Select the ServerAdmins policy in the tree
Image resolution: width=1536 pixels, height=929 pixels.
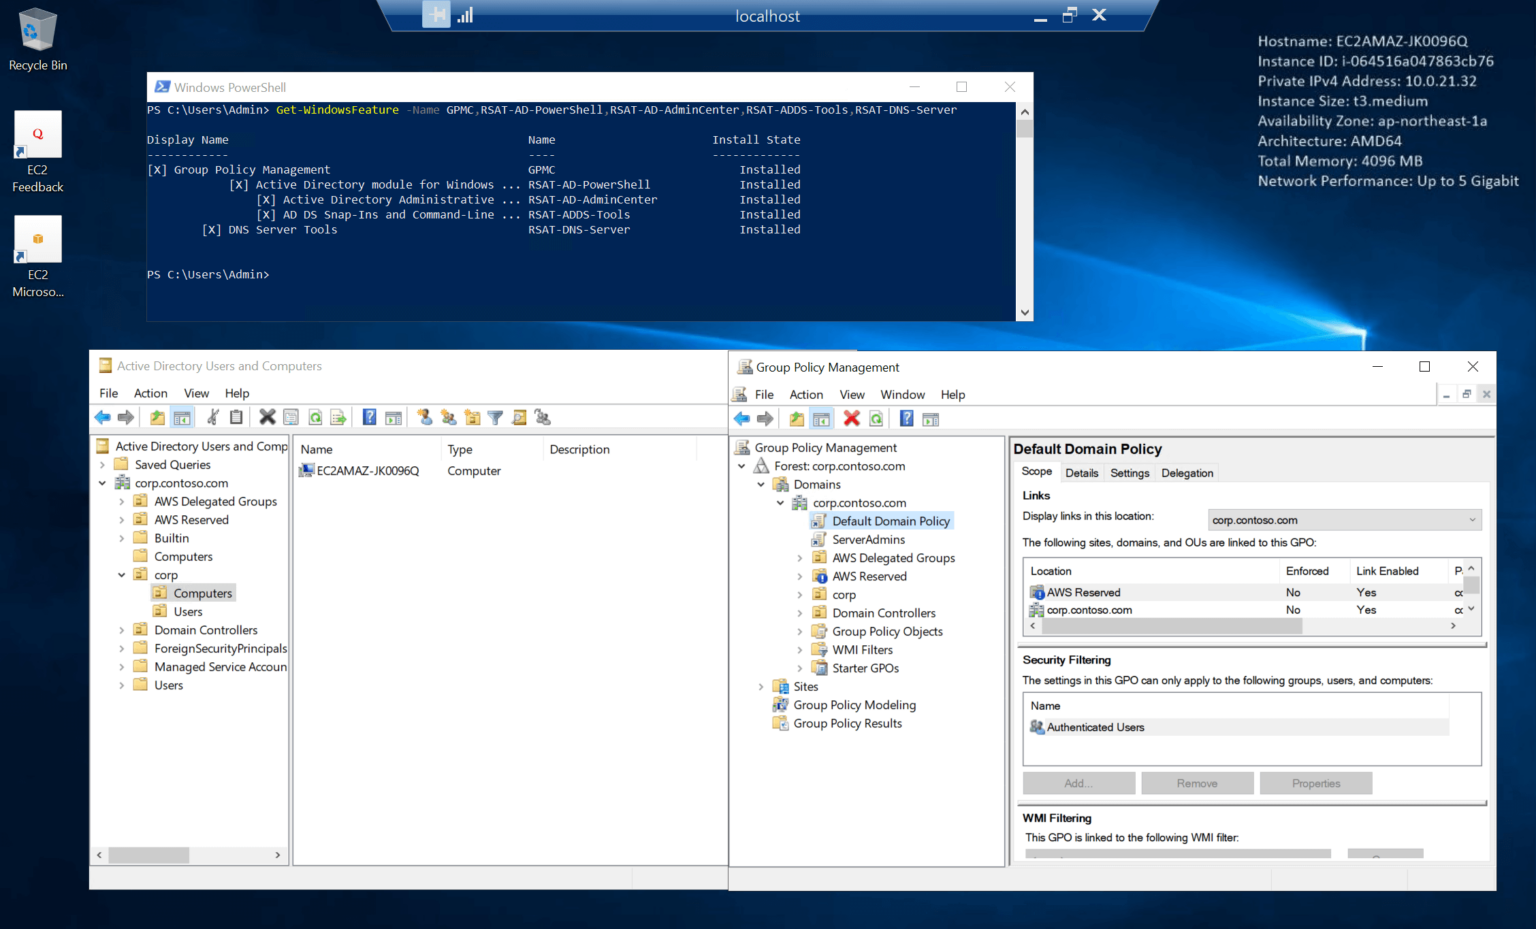(868, 540)
